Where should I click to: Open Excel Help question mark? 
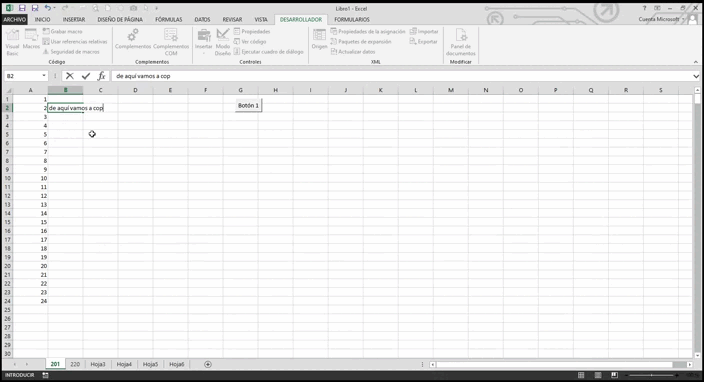pos(645,8)
